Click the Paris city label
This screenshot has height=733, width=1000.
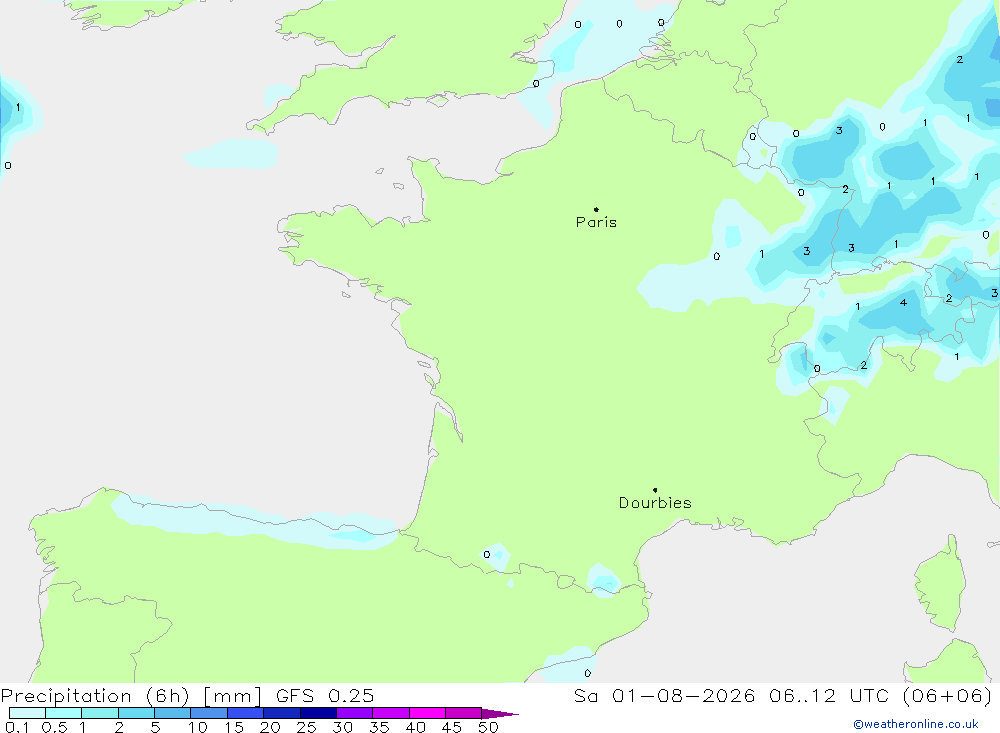596,222
